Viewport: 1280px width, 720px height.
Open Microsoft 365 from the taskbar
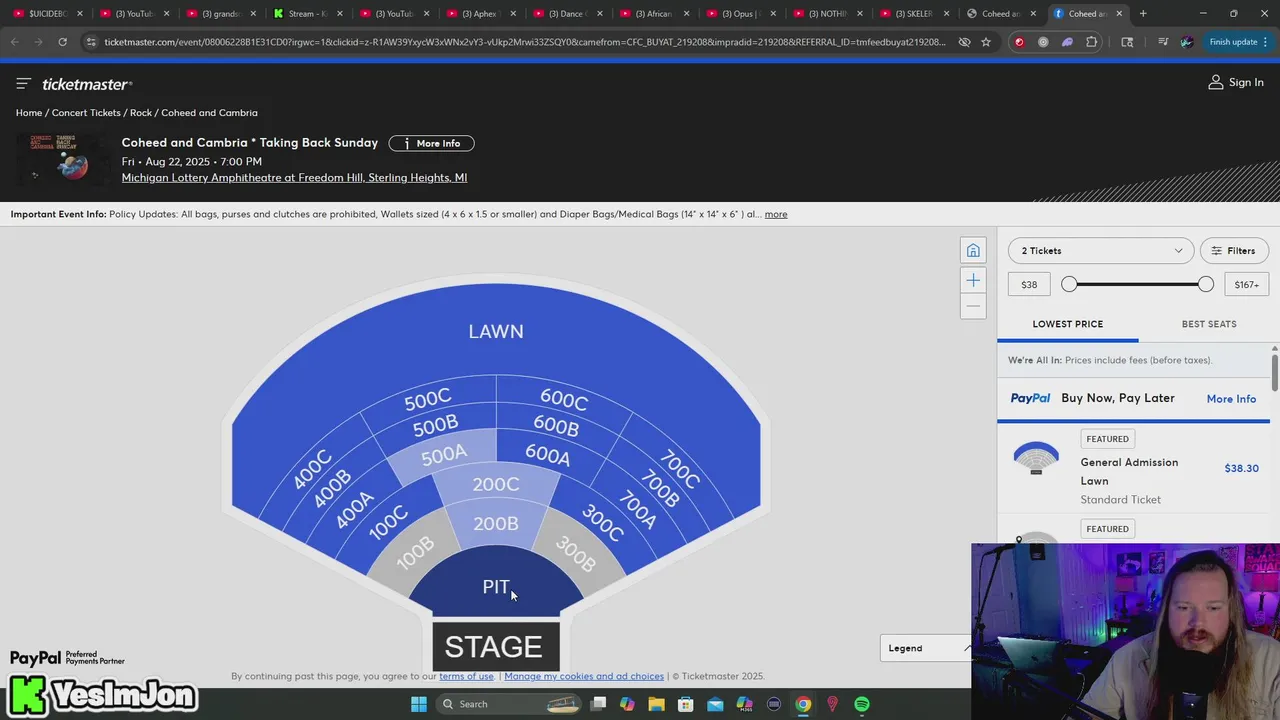[744, 704]
